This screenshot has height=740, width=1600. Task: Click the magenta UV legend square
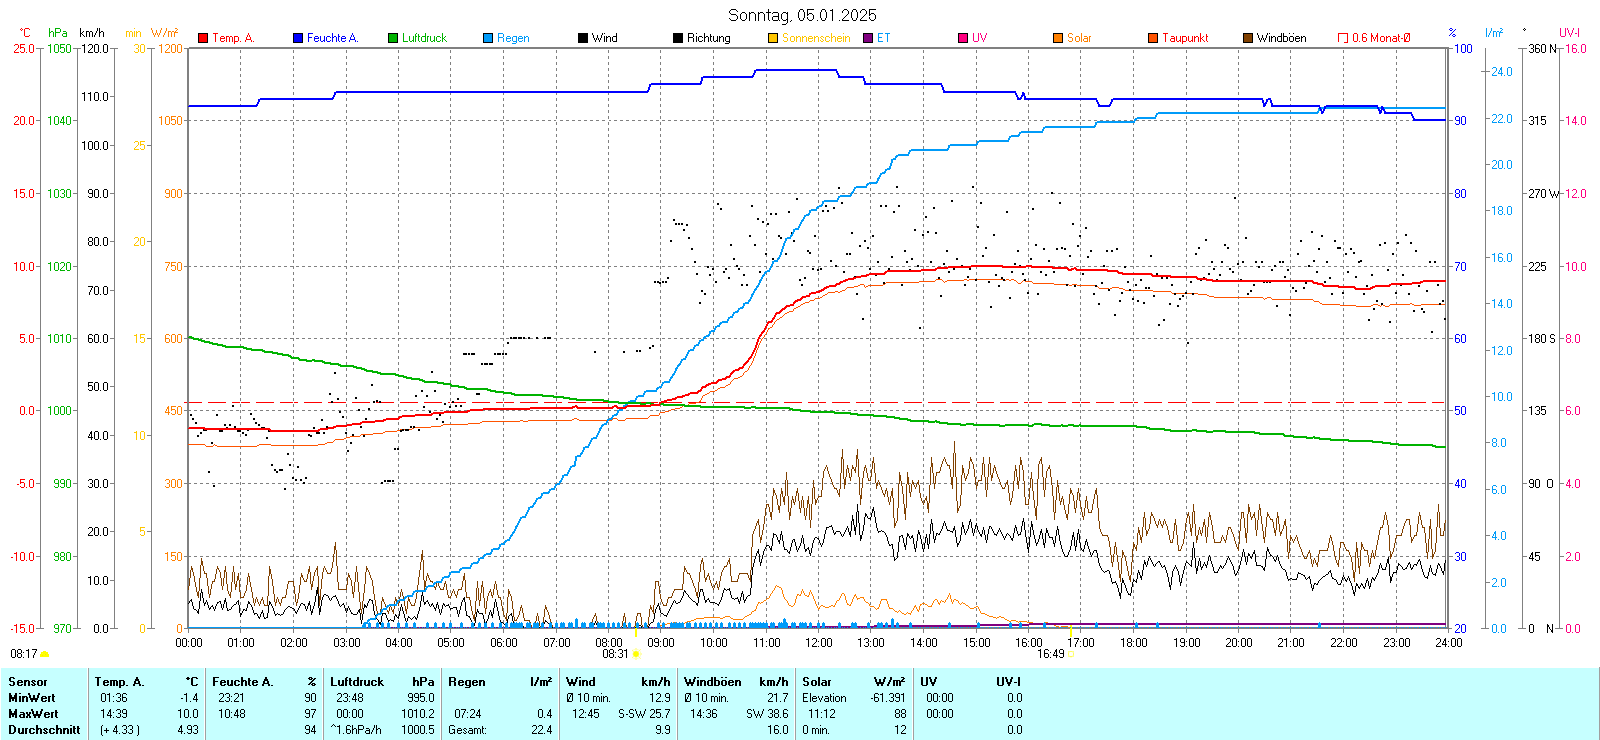click(x=963, y=38)
